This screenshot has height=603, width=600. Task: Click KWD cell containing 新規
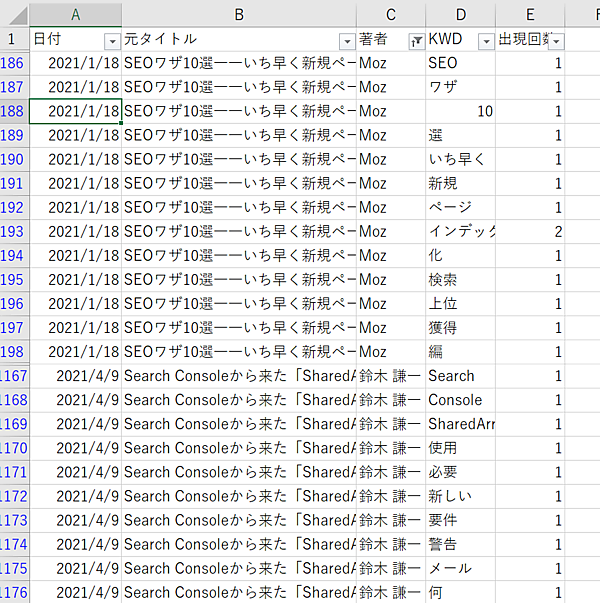point(461,183)
